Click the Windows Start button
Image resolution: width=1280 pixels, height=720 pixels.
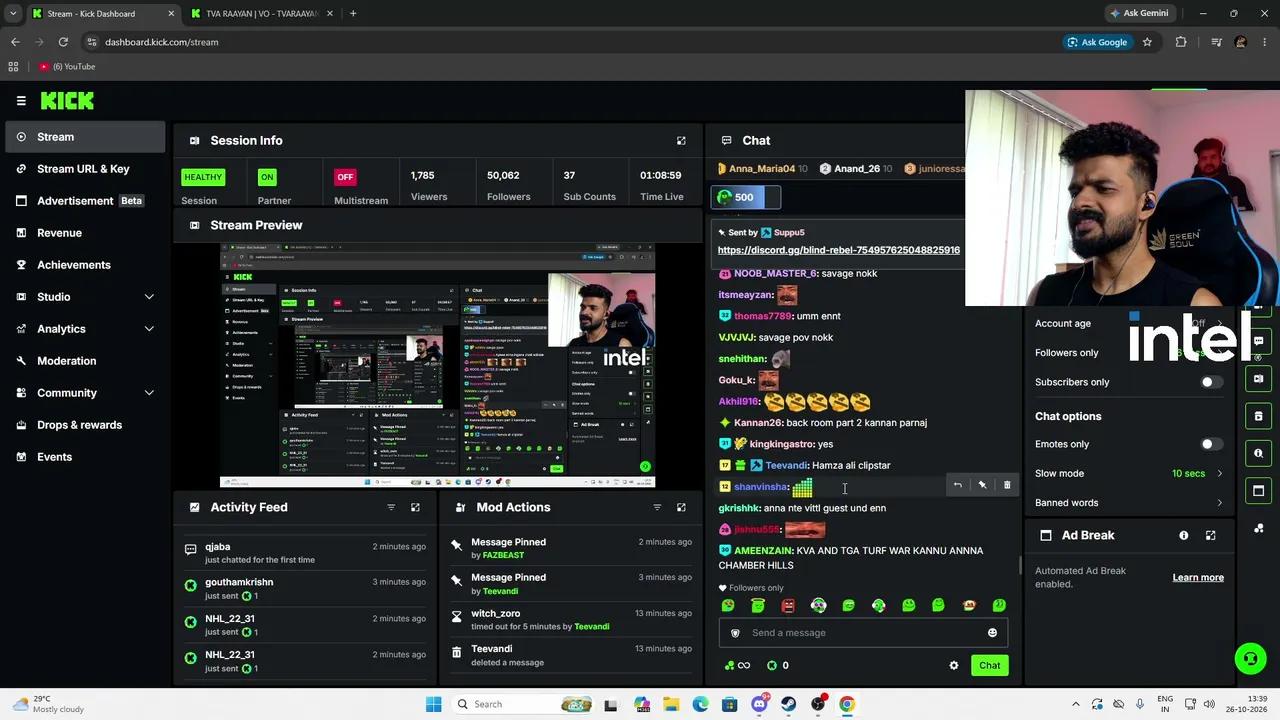tap(433, 704)
